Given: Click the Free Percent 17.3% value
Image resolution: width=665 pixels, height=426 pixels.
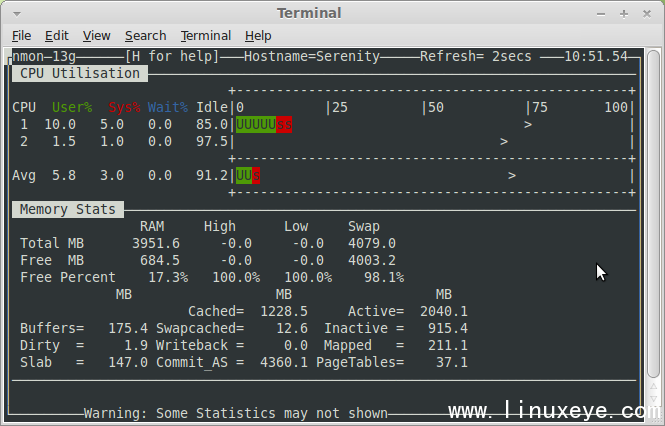Looking at the screenshot, I should click(x=168, y=277).
